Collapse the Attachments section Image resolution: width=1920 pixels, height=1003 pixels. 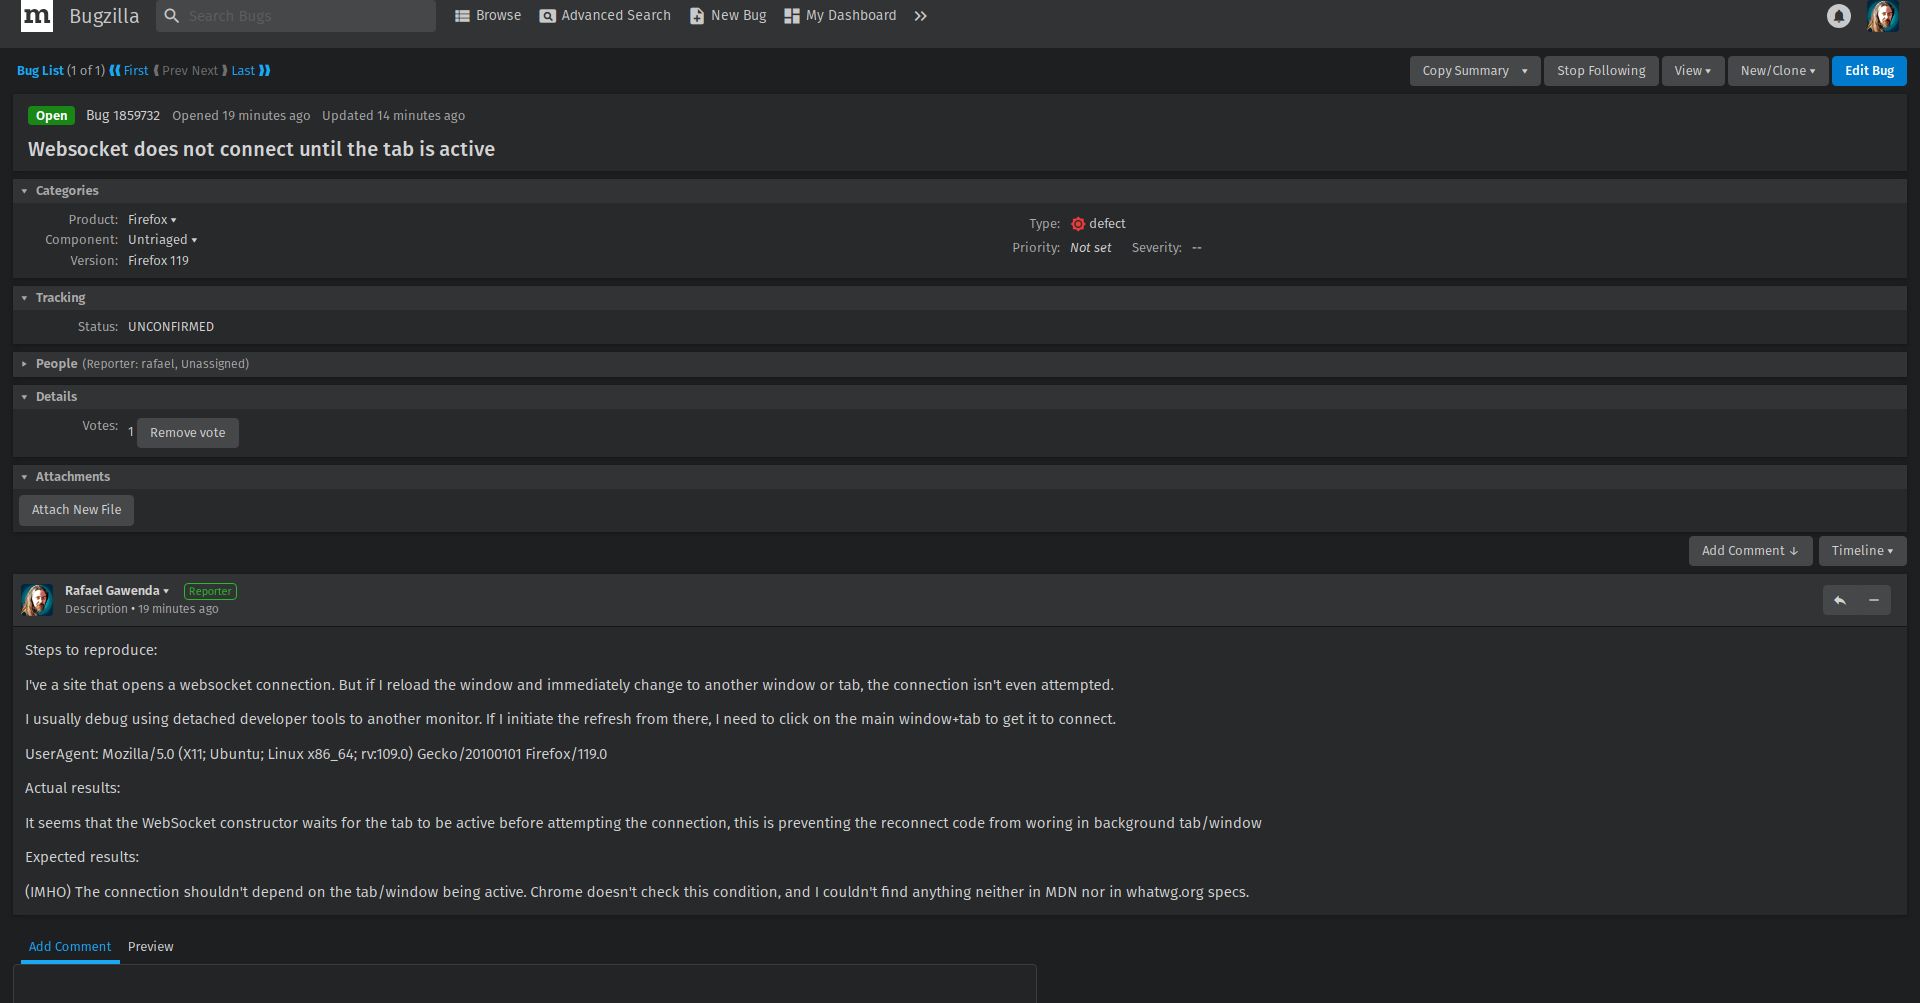[x=24, y=477]
